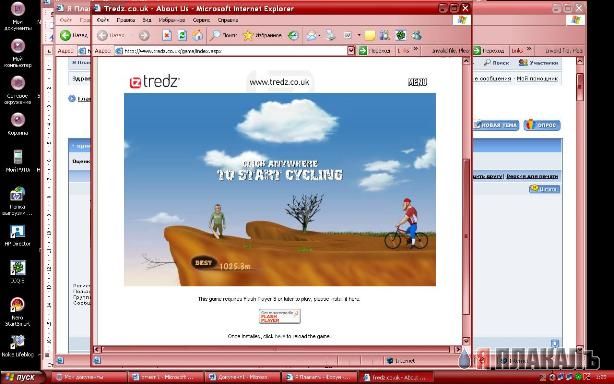614x384 pixels.
Task: Click game canvas to start cycling
Action: 280,189
